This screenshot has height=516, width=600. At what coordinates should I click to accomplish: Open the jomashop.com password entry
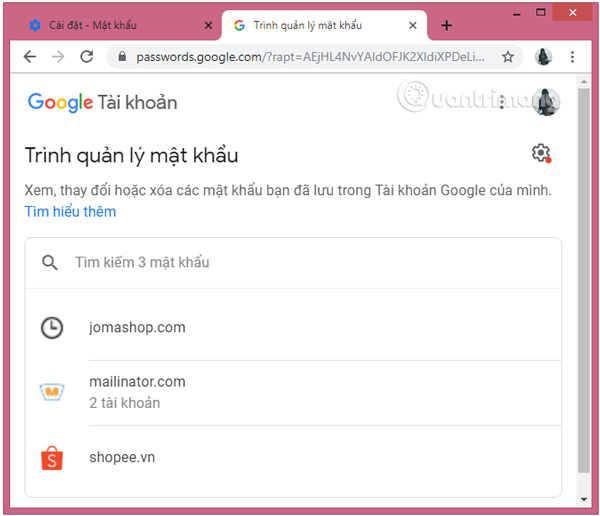pyautogui.click(x=293, y=328)
